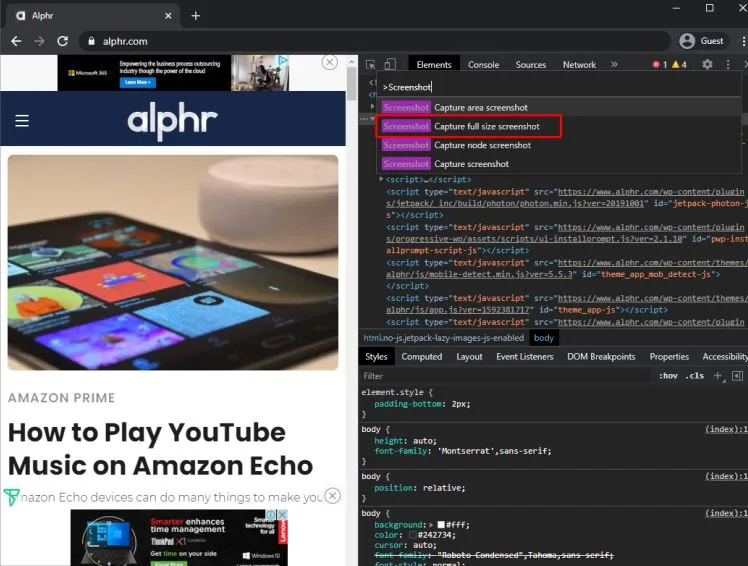Open How to Play YouTube Music article
The width and height of the screenshot is (748, 566).
pos(161,449)
